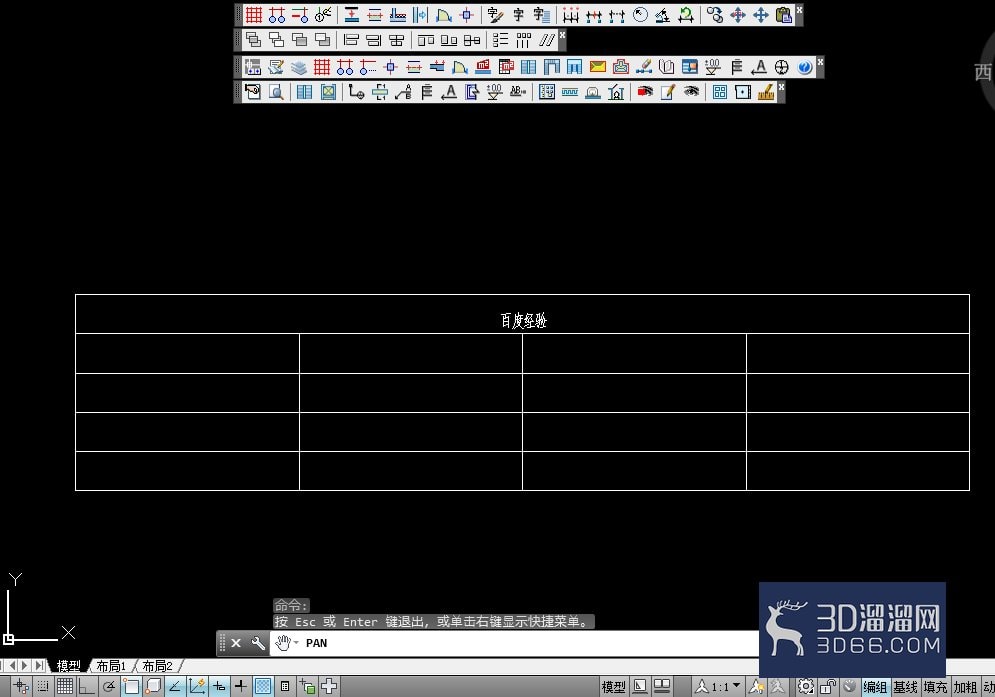
Task: Open workspace switching gear menu
Action: point(806,686)
